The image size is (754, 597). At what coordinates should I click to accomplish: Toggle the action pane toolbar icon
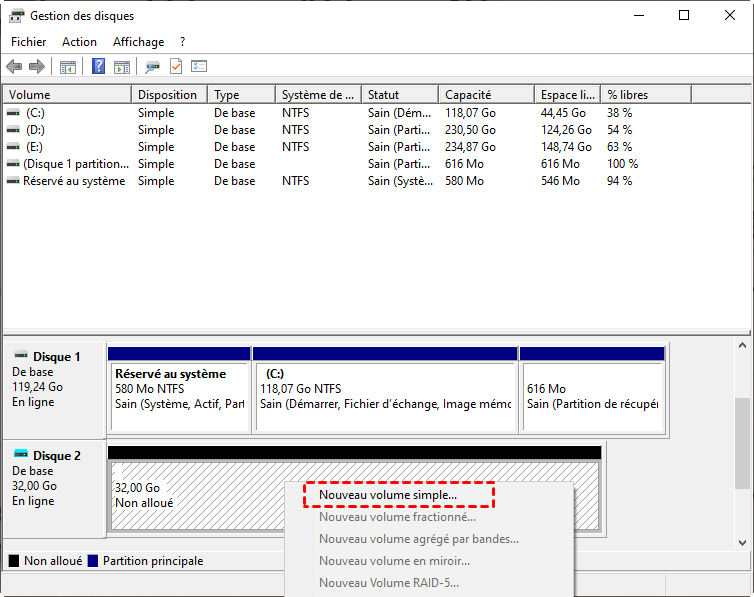pos(122,67)
